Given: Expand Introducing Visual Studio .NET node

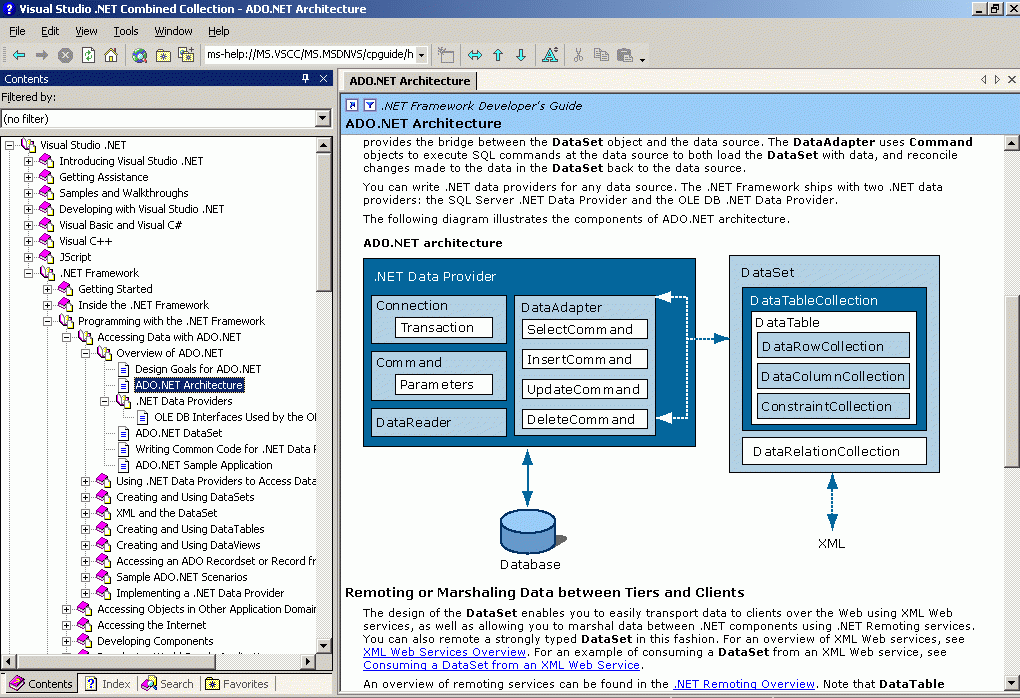Looking at the screenshot, I should (28, 161).
